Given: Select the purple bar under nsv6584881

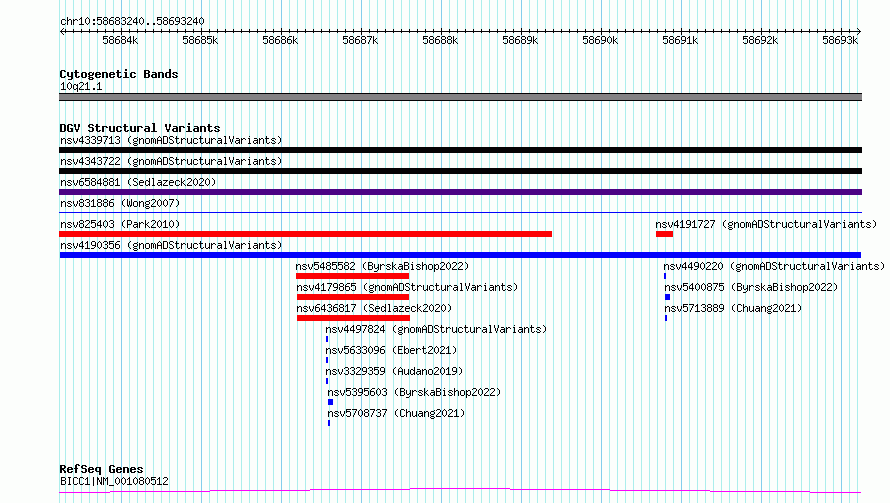Looking at the screenshot, I should pyautogui.click(x=460, y=192).
